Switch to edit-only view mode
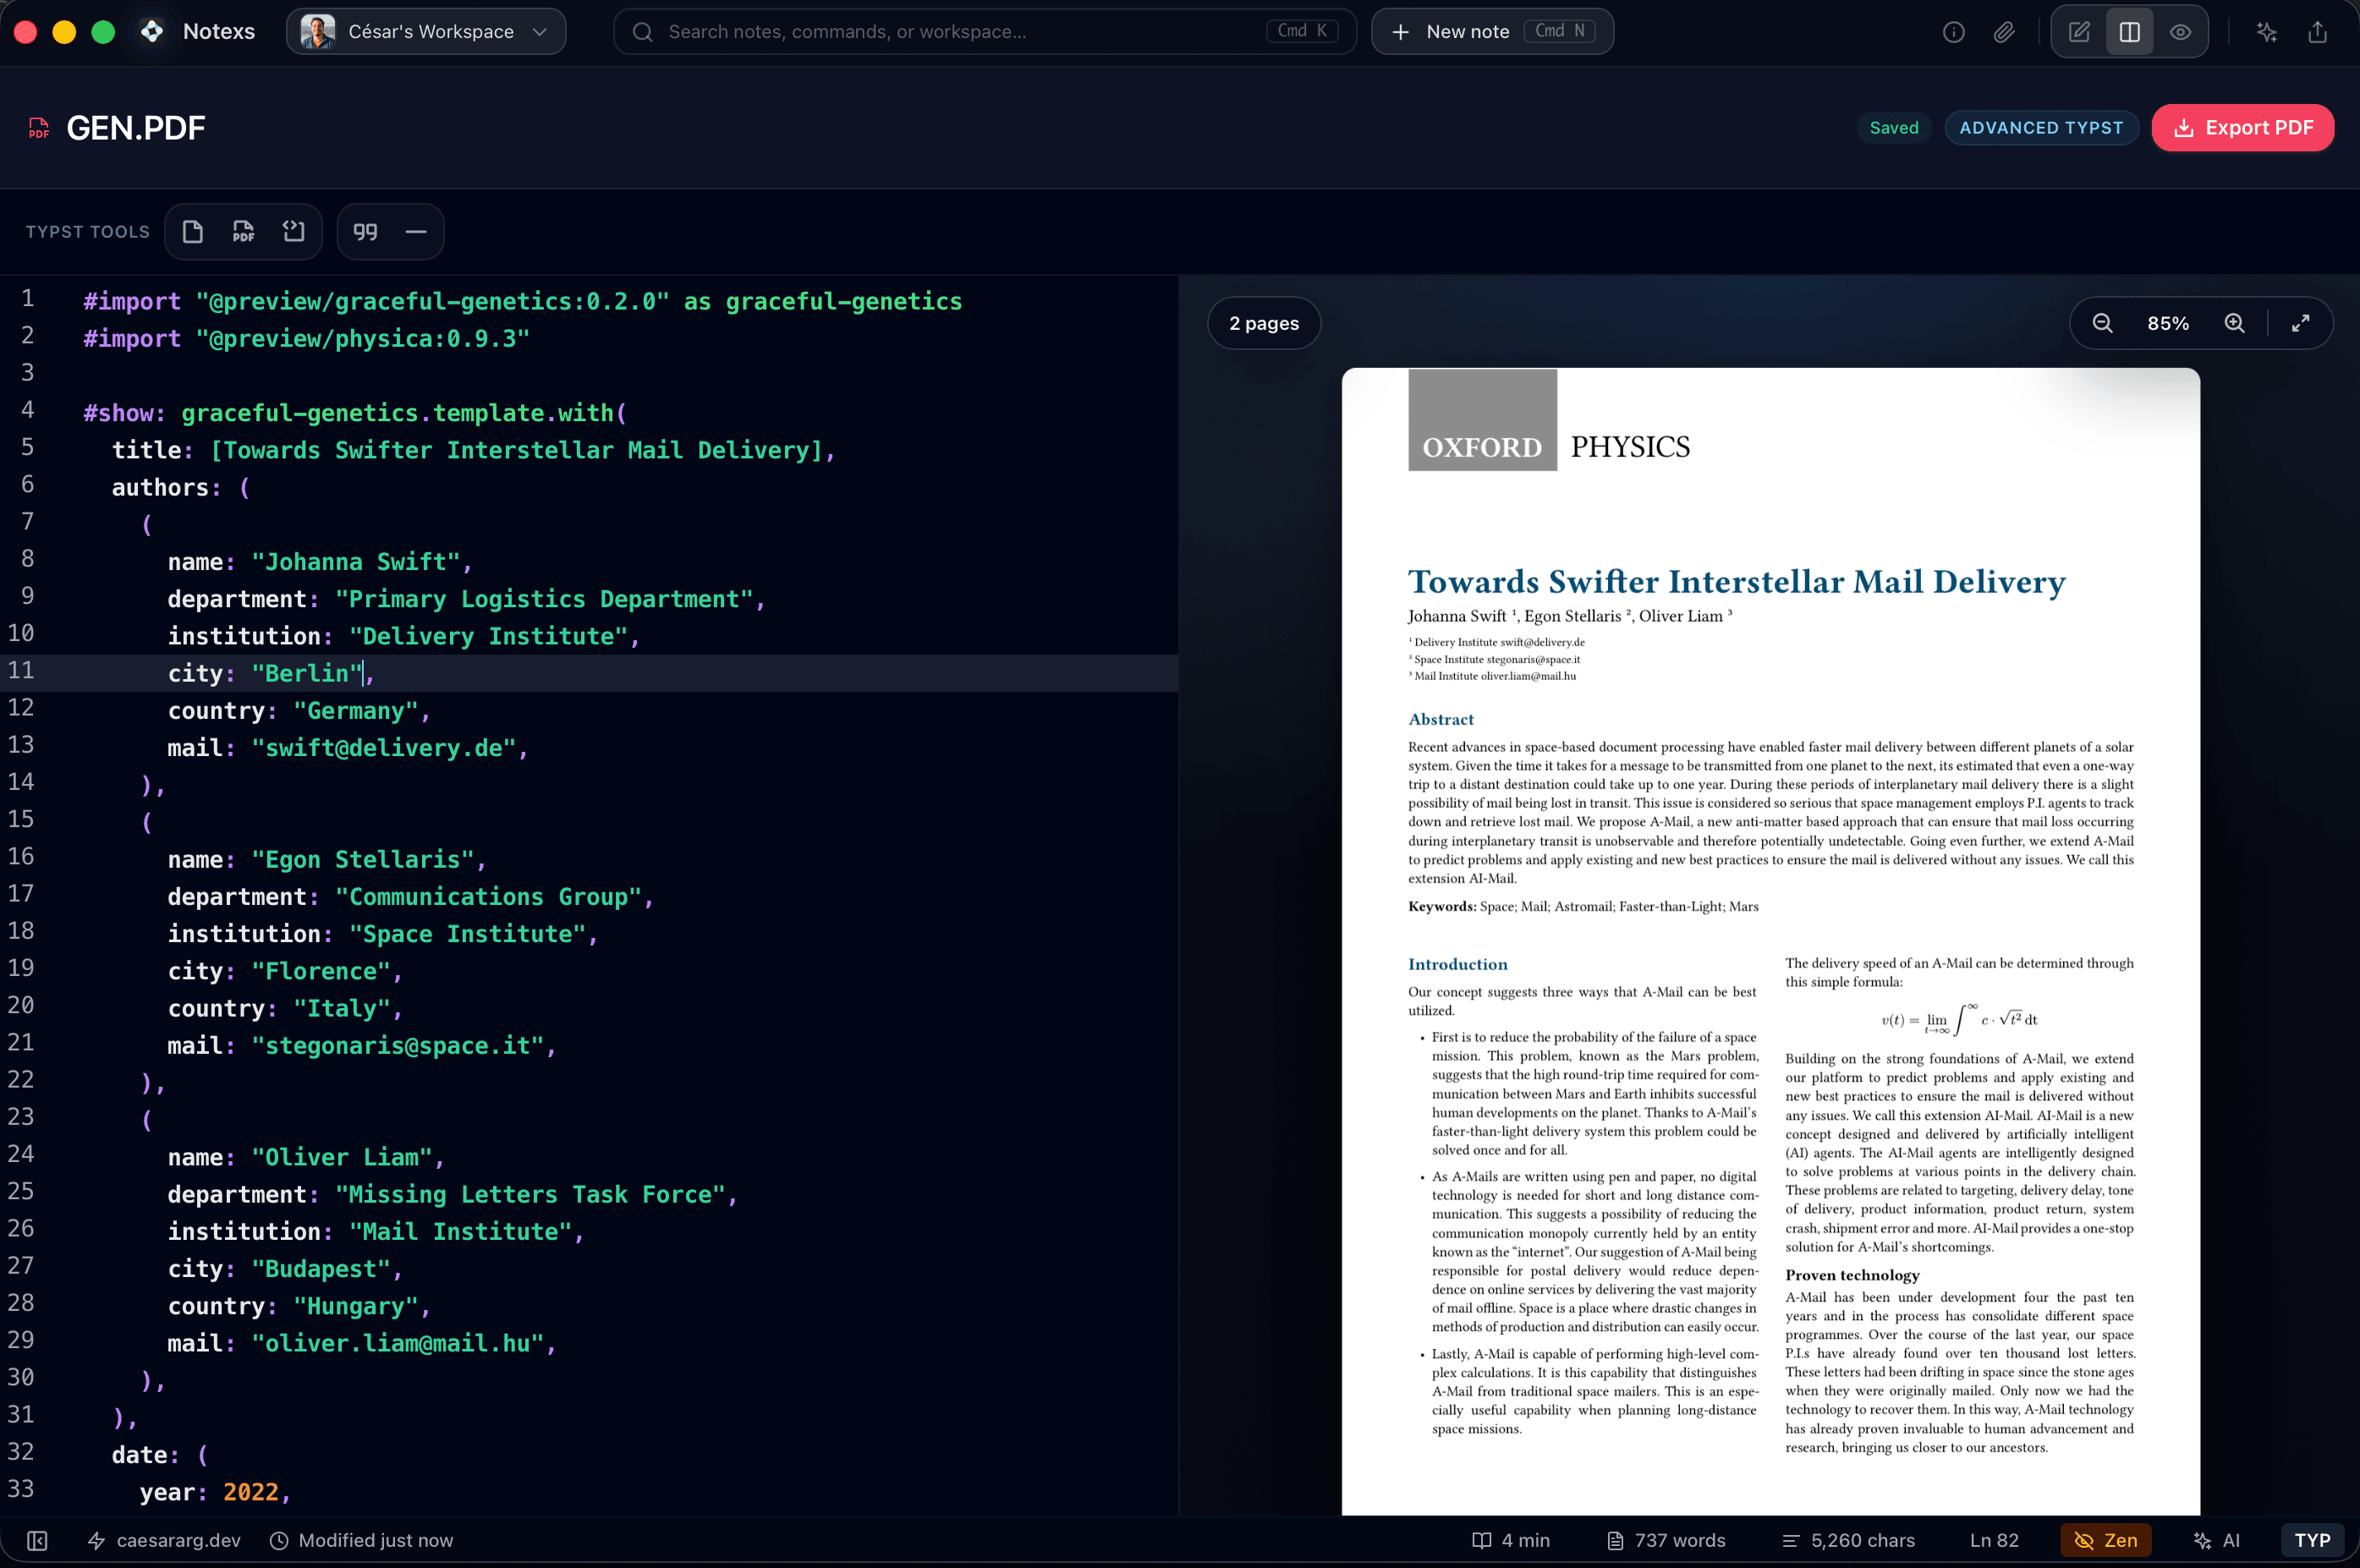 [2079, 32]
